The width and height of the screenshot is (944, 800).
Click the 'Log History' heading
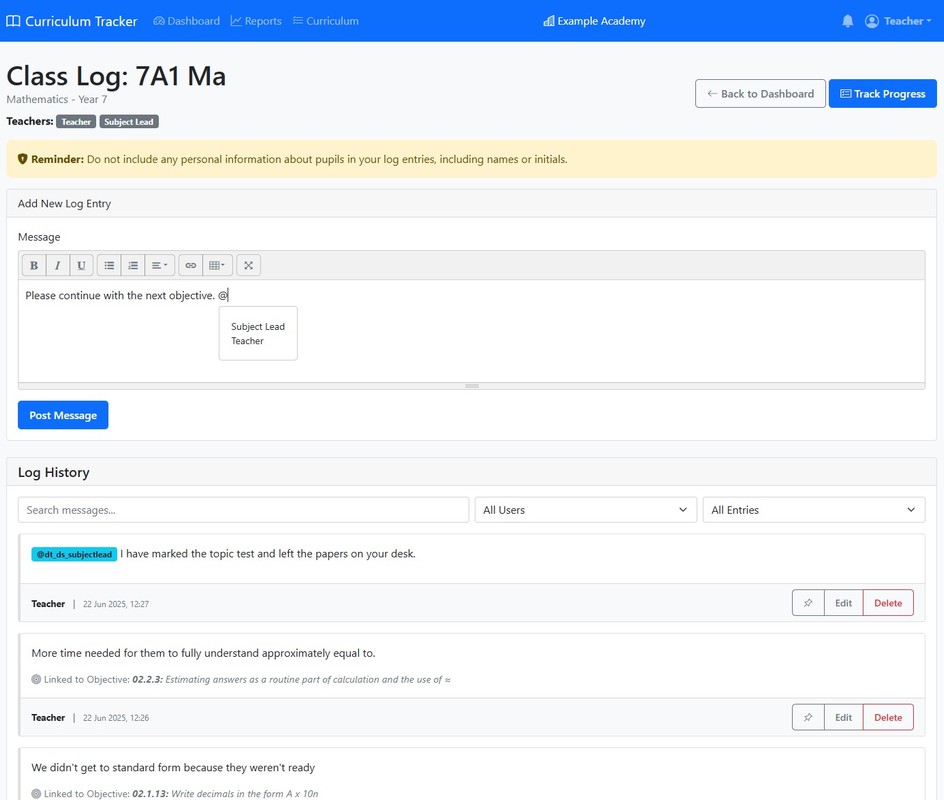(54, 473)
